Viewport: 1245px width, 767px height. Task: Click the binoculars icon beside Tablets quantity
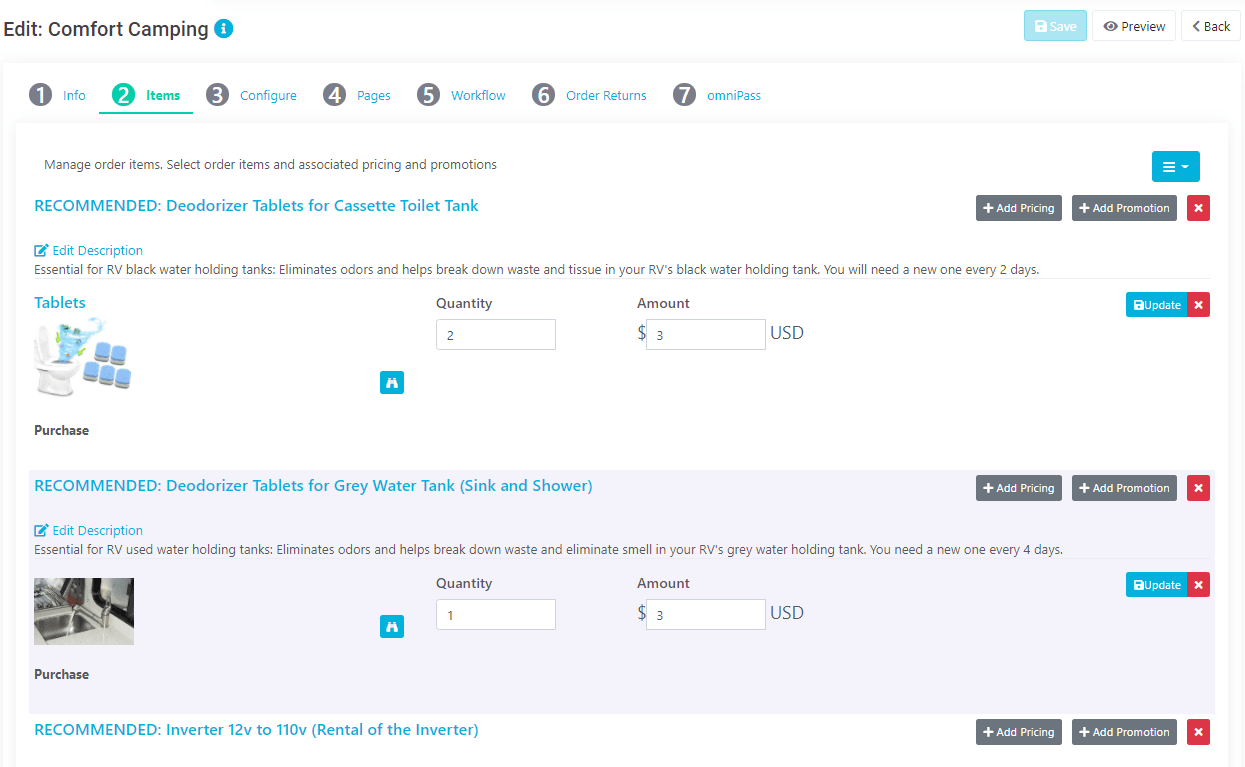tap(391, 382)
